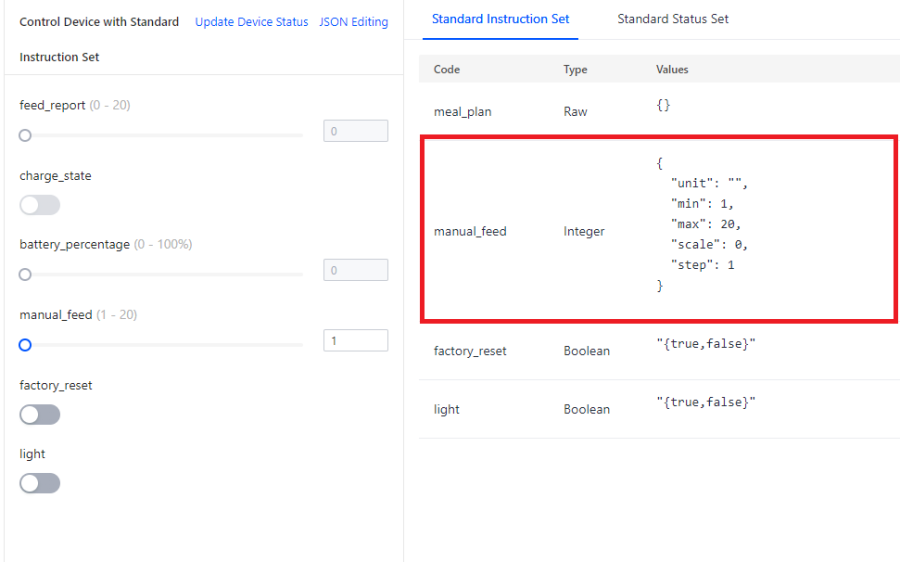Select the meal_plan code in the table

point(462,112)
